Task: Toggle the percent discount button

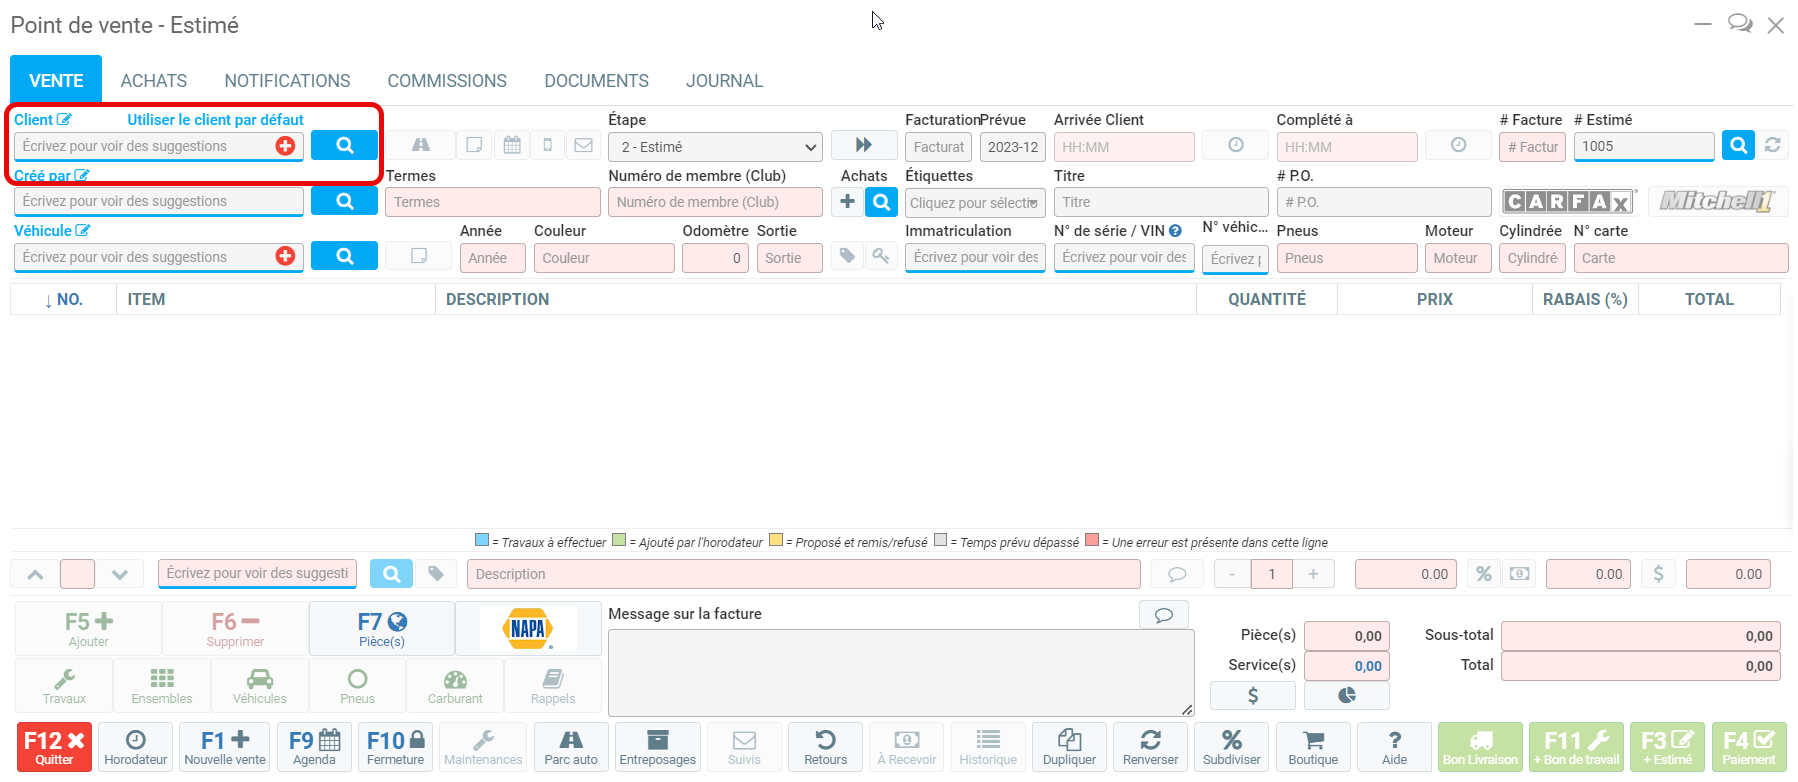Action: click(1484, 574)
